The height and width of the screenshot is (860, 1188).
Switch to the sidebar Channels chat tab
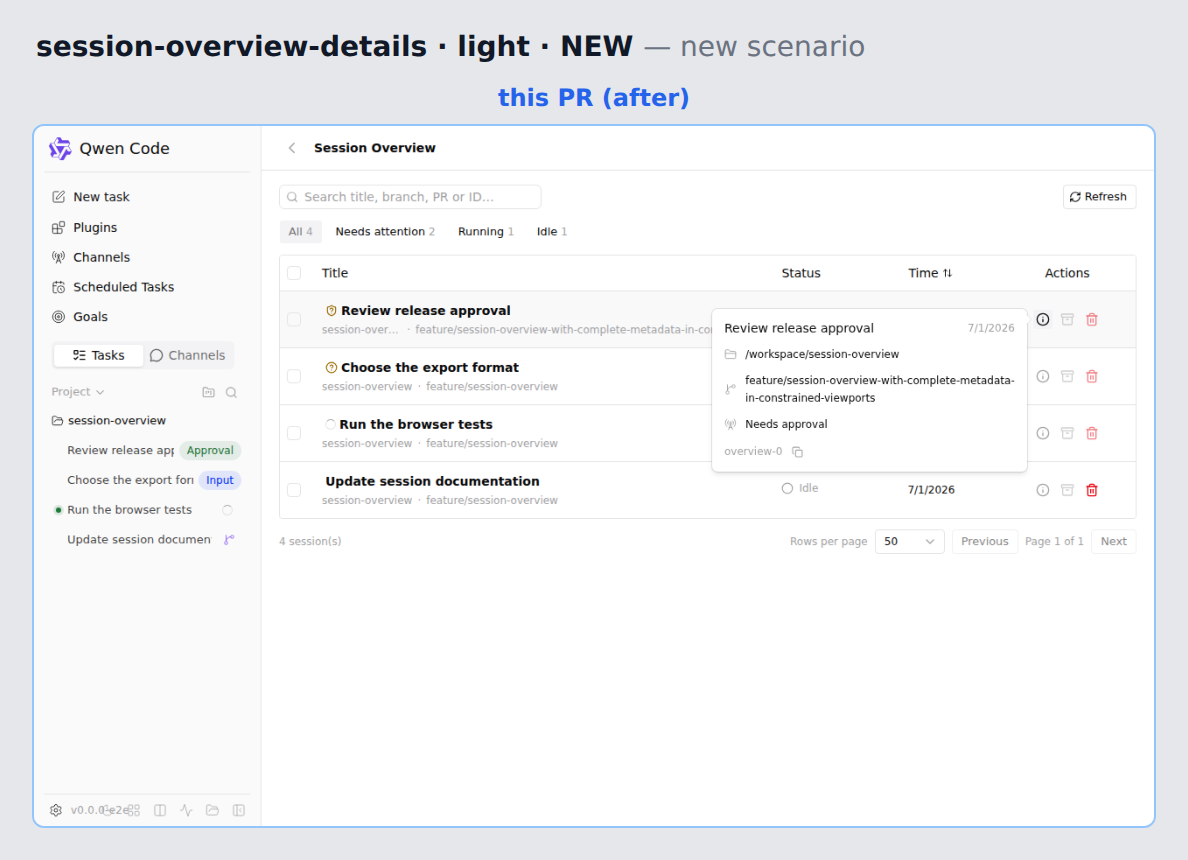click(188, 355)
